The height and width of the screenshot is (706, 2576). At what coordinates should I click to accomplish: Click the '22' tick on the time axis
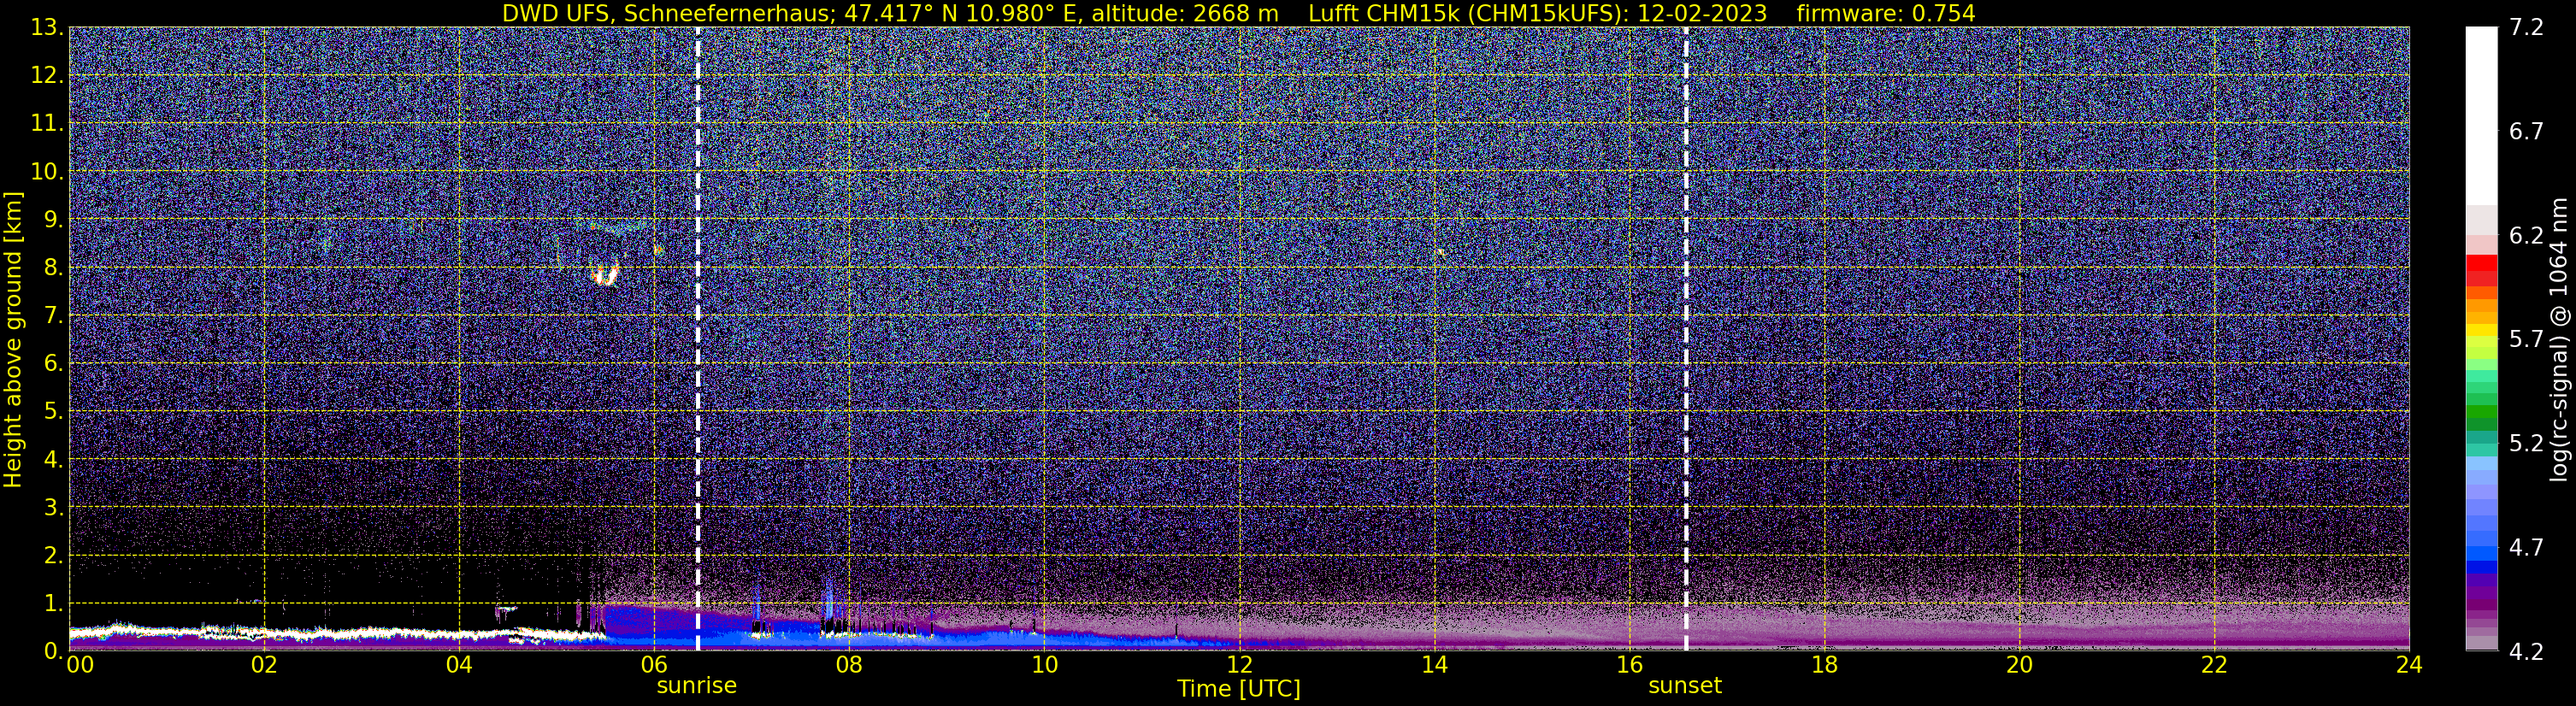(2214, 665)
